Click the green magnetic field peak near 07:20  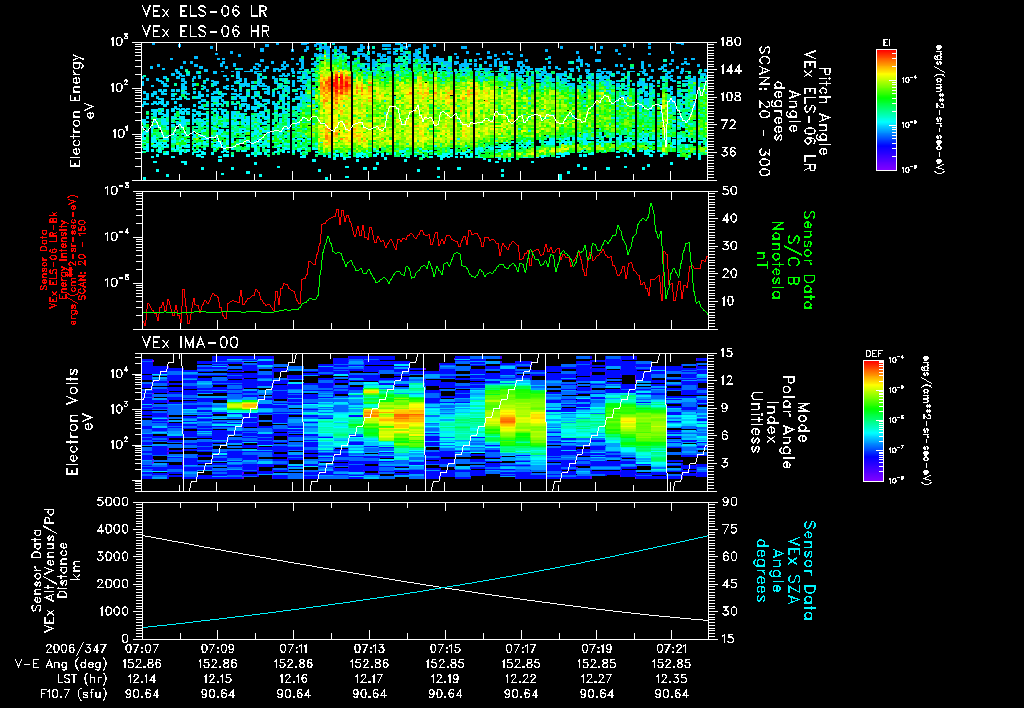651,205
